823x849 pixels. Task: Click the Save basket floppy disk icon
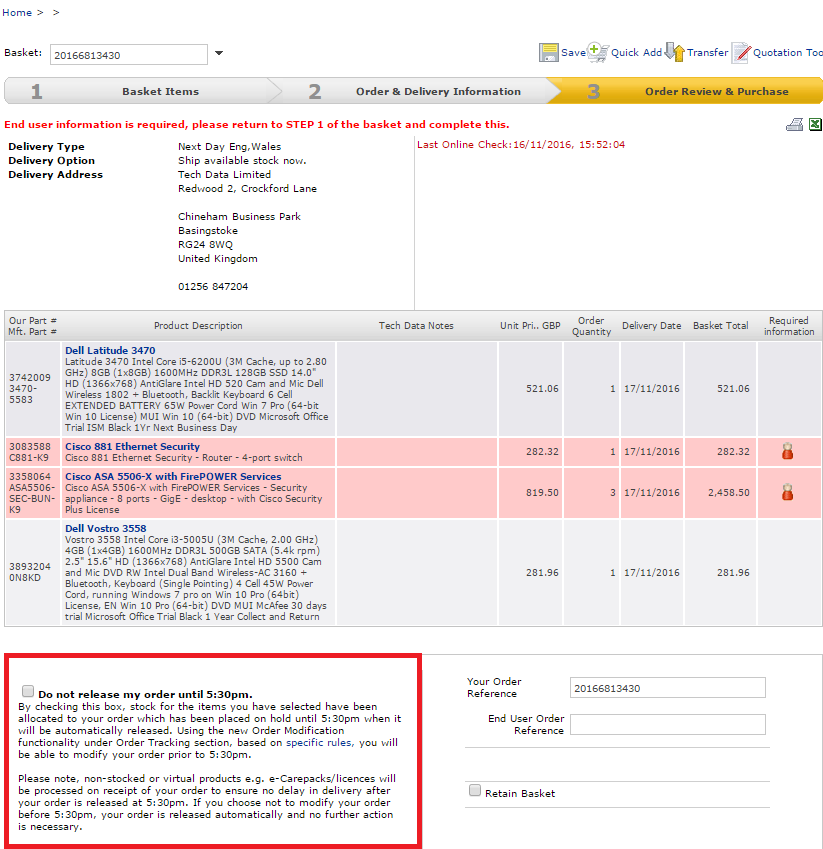pos(549,53)
